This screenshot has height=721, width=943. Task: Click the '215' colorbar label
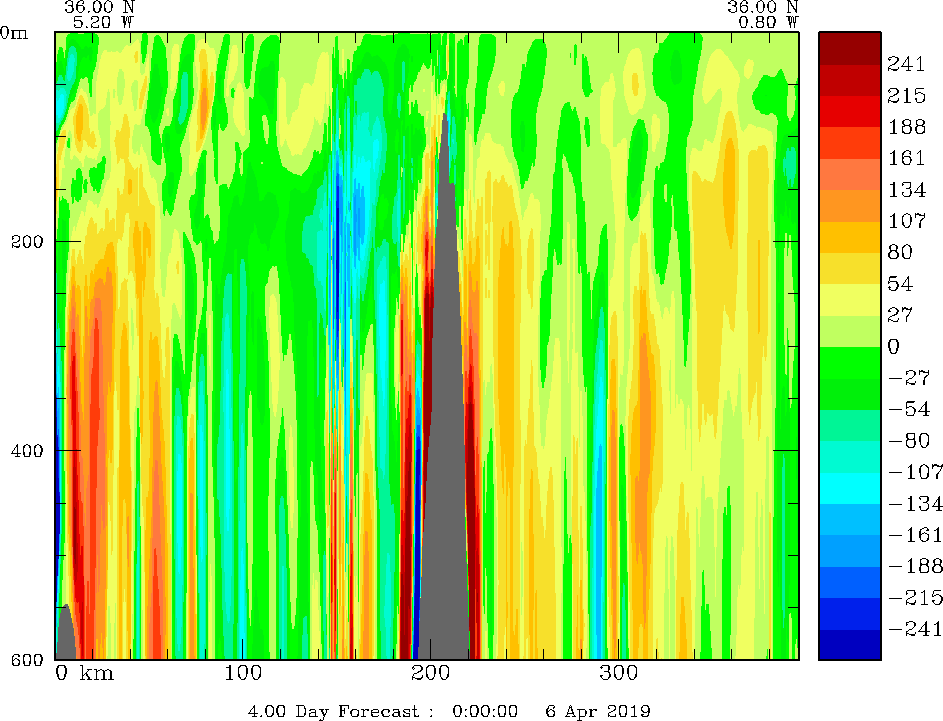tap(906, 96)
